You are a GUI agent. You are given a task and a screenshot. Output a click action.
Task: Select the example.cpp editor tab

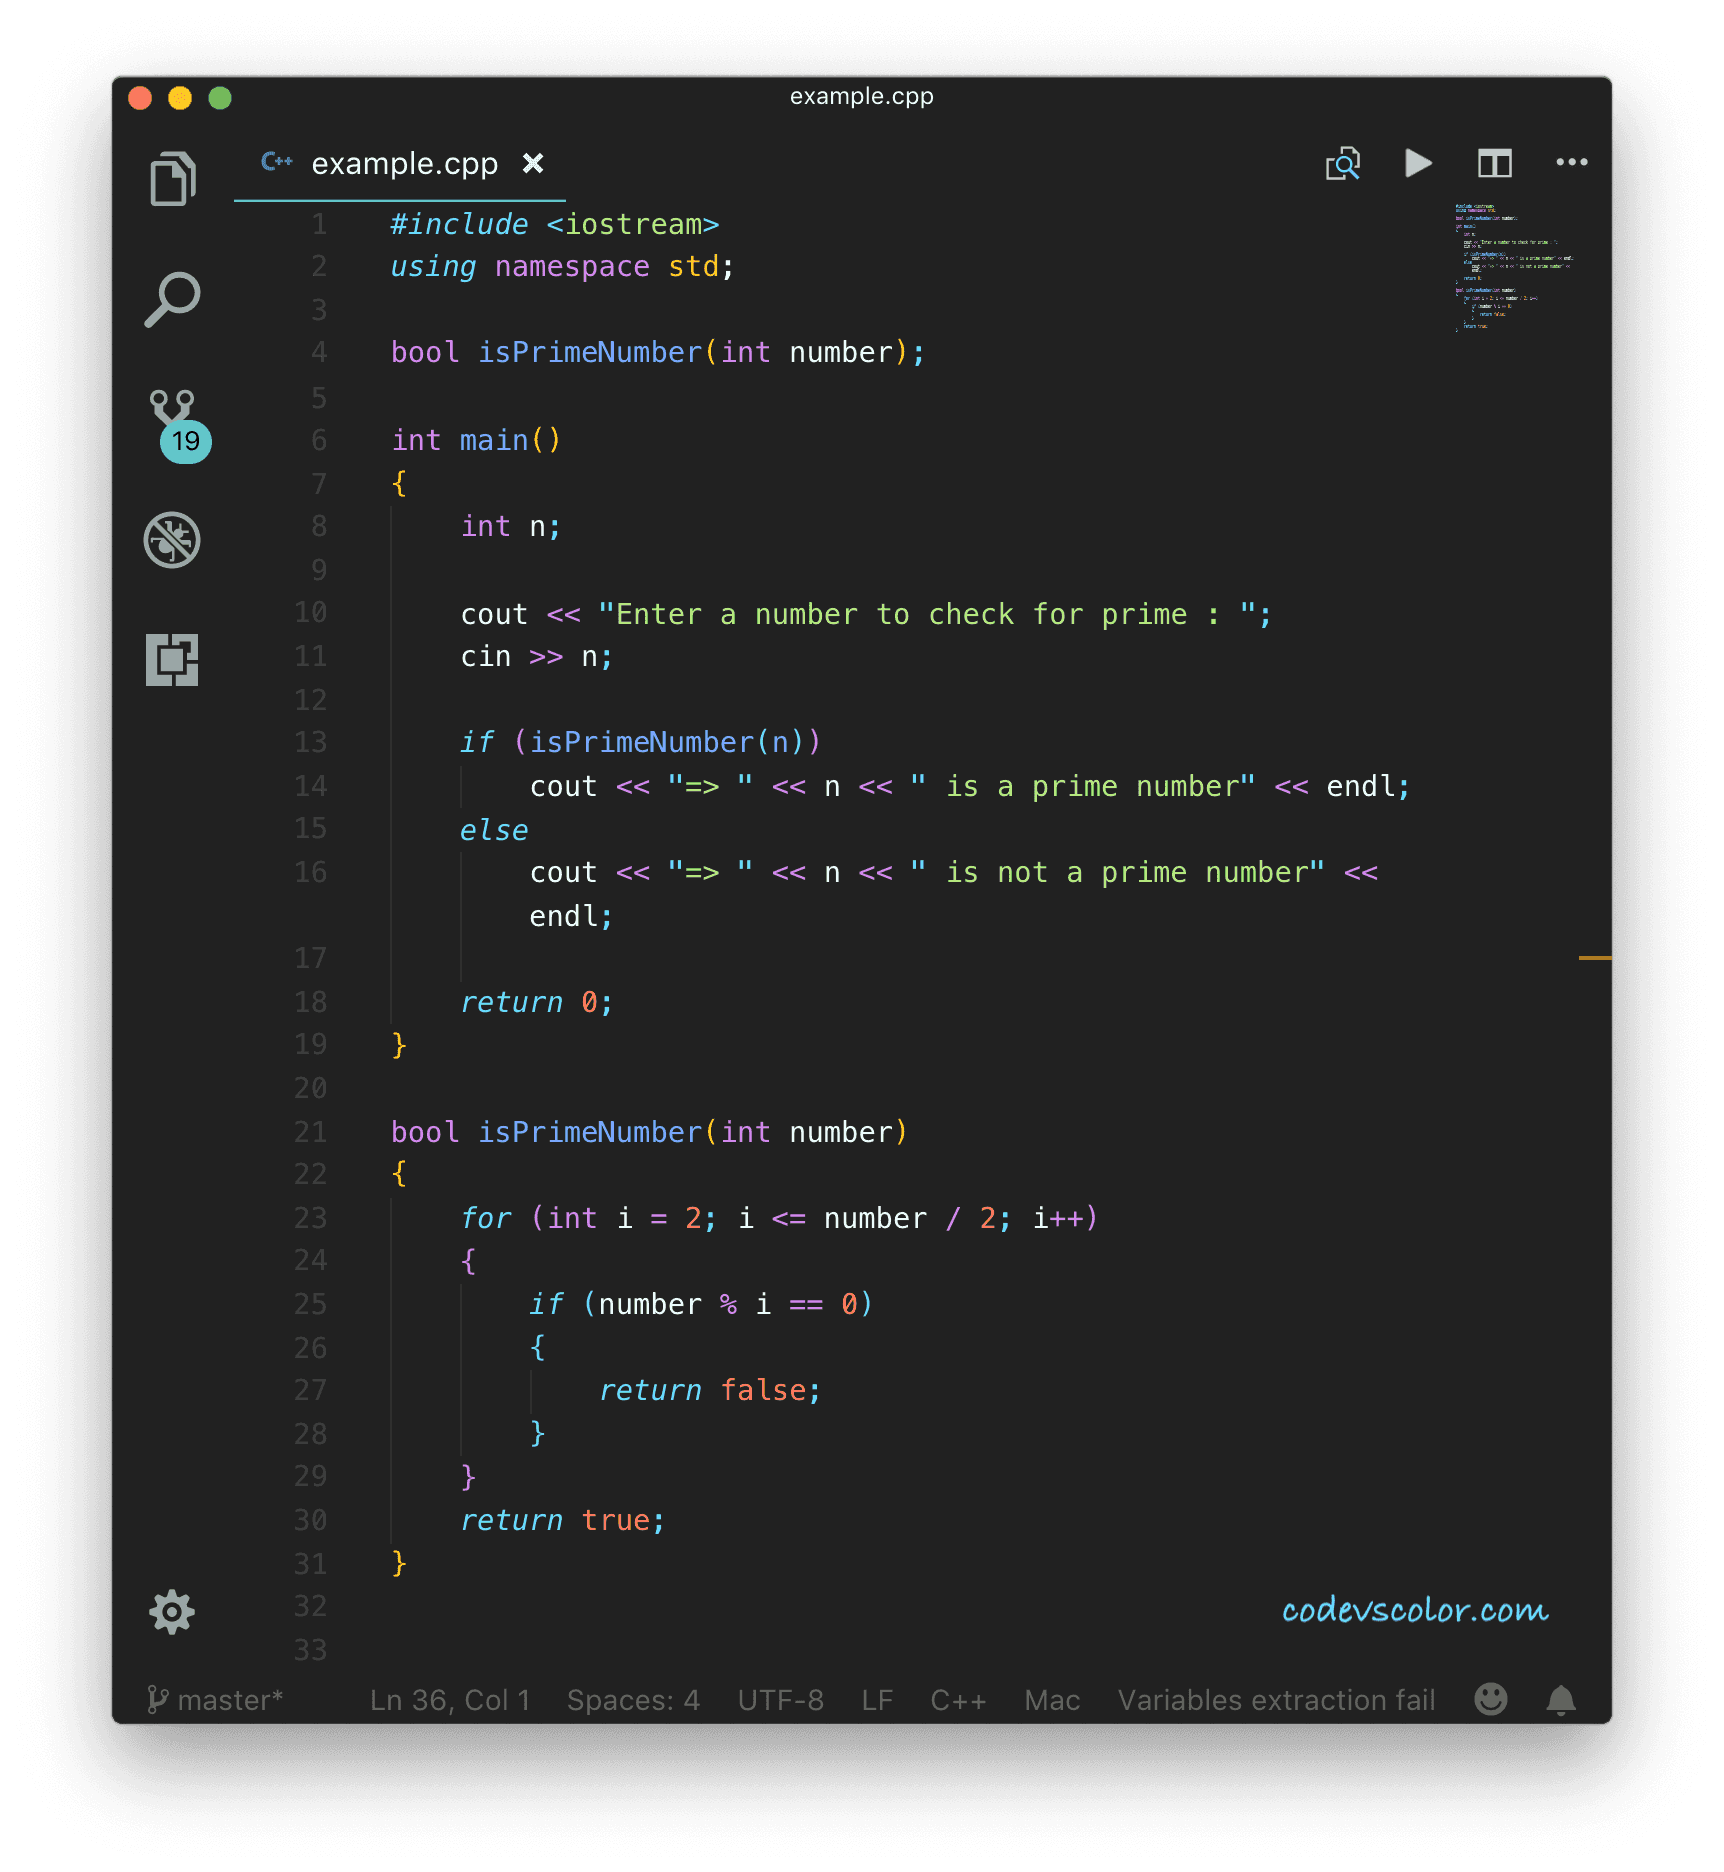click(x=404, y=163)
